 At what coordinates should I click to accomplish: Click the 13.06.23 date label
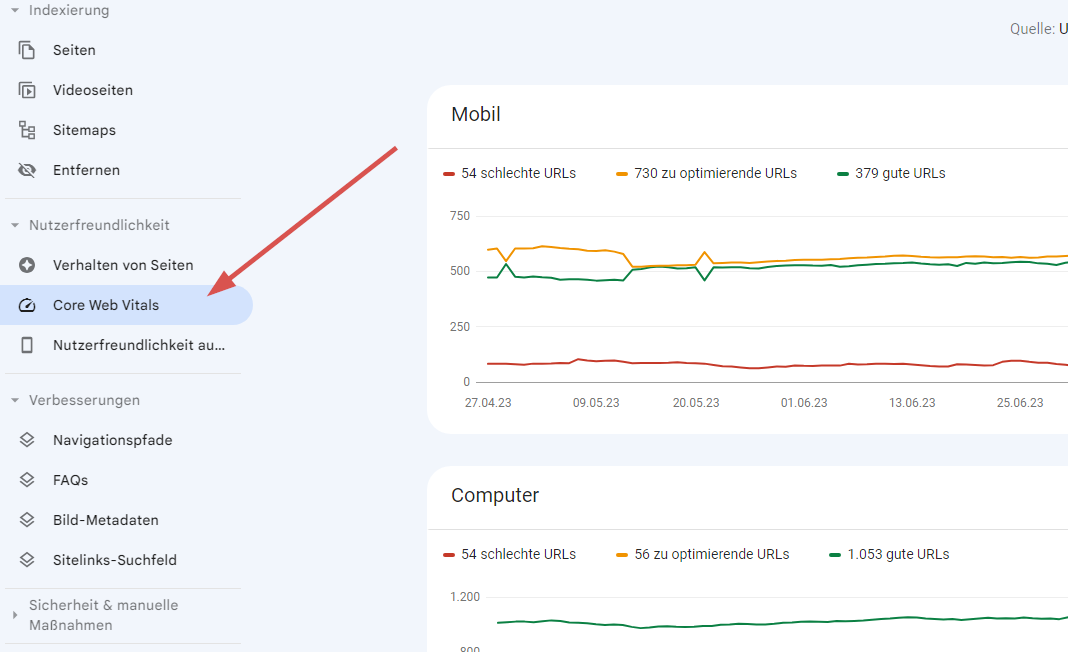[x=912, y=403]
